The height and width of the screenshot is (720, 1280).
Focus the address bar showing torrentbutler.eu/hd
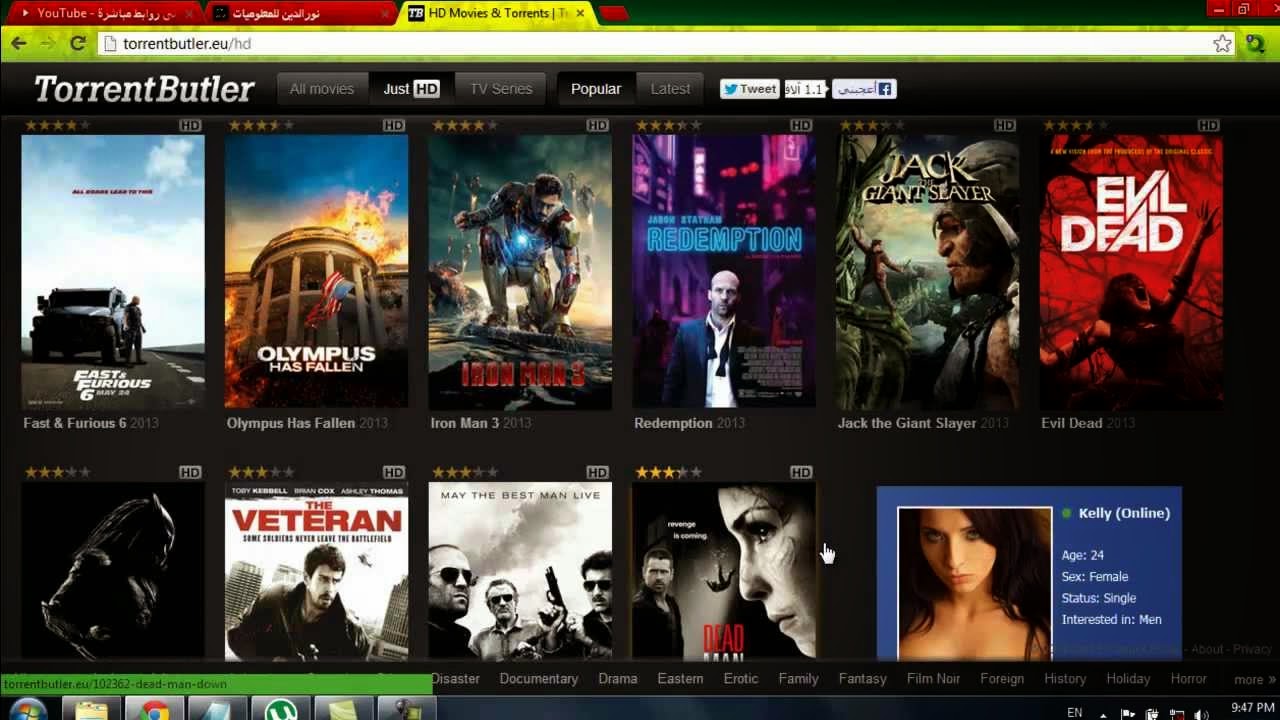tap(667, 43)
